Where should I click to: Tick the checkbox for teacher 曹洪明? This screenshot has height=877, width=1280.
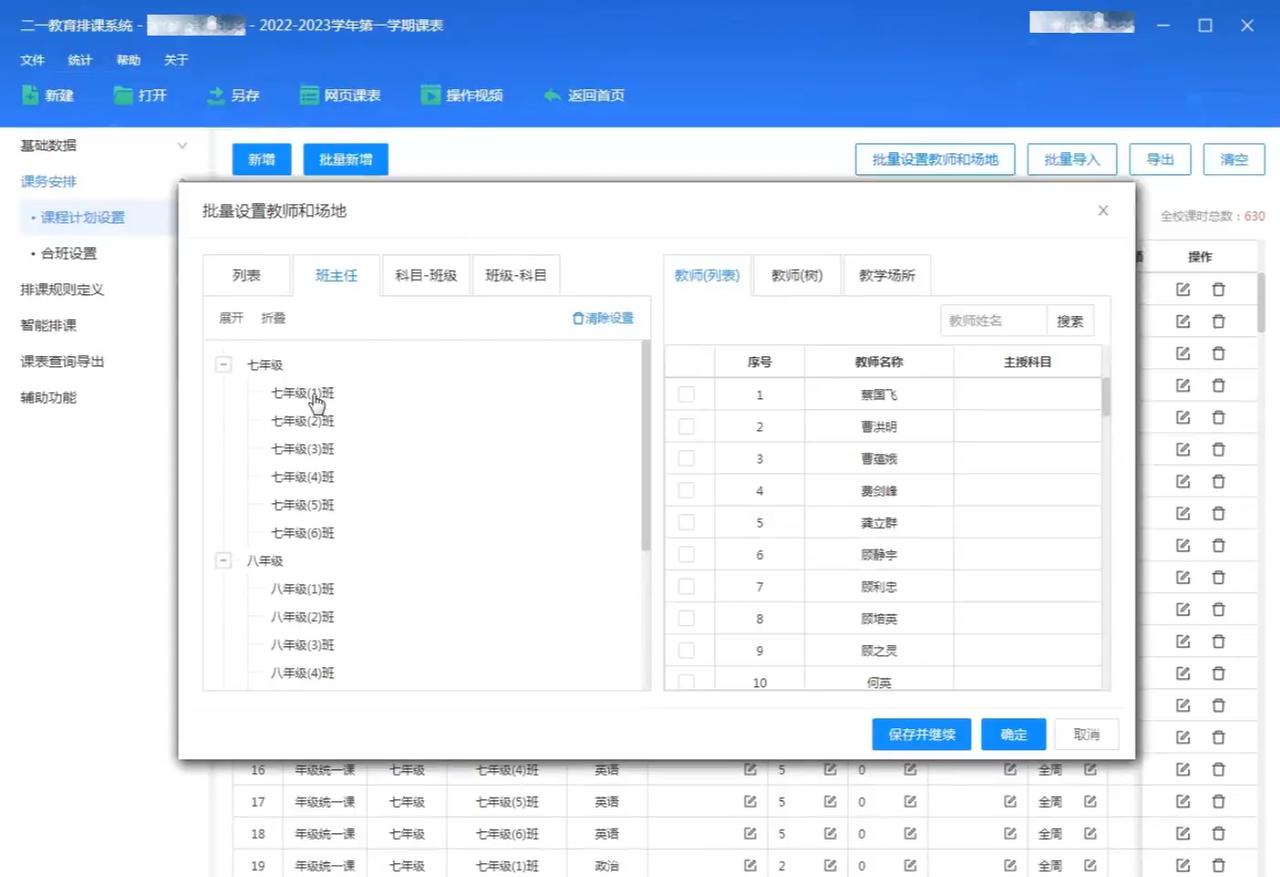[x=686, y=426]
